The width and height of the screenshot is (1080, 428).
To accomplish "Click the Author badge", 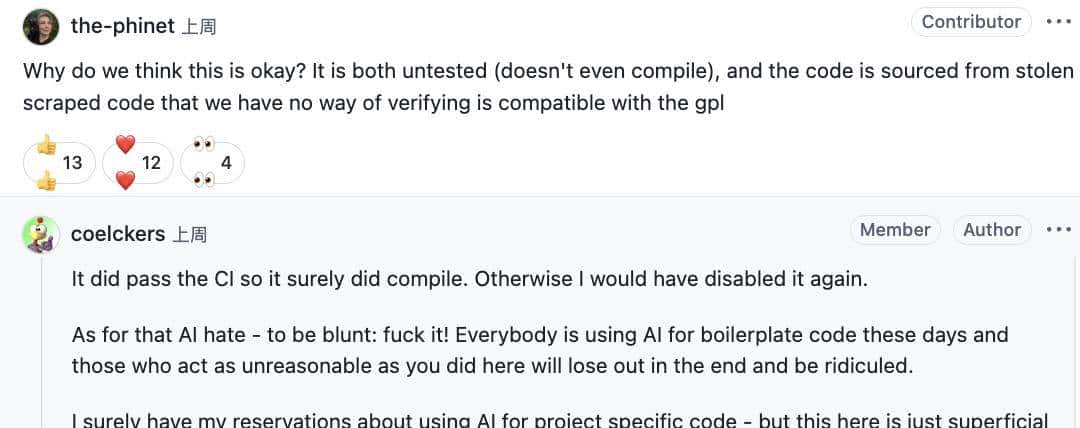I will pos(991,230).
